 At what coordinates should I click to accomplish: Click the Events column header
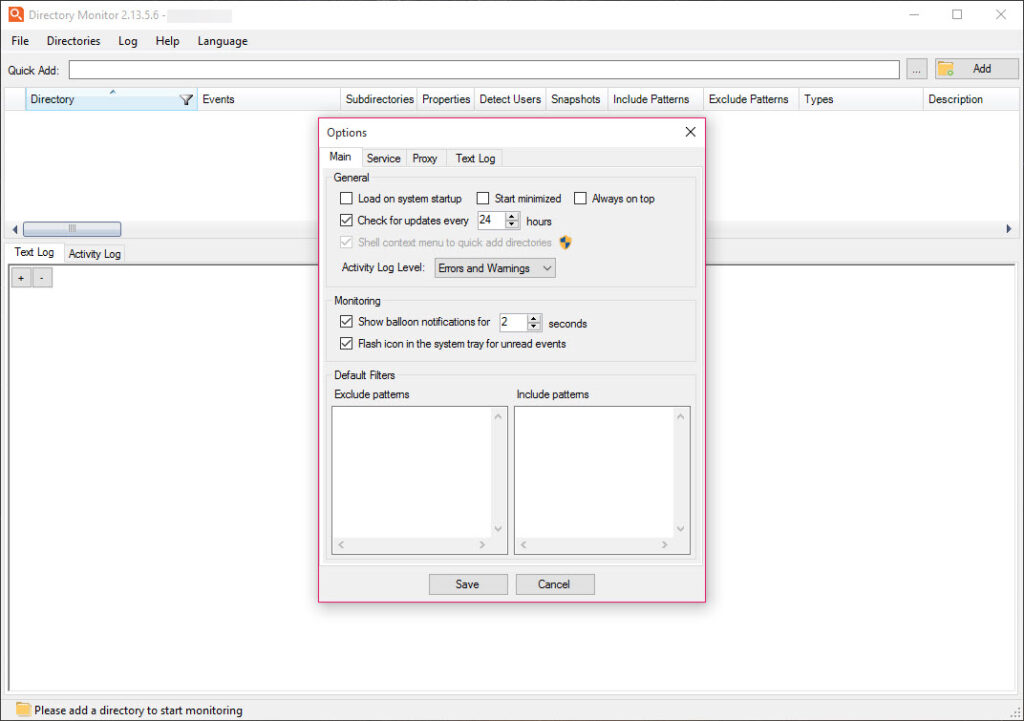tap(269, 99)
